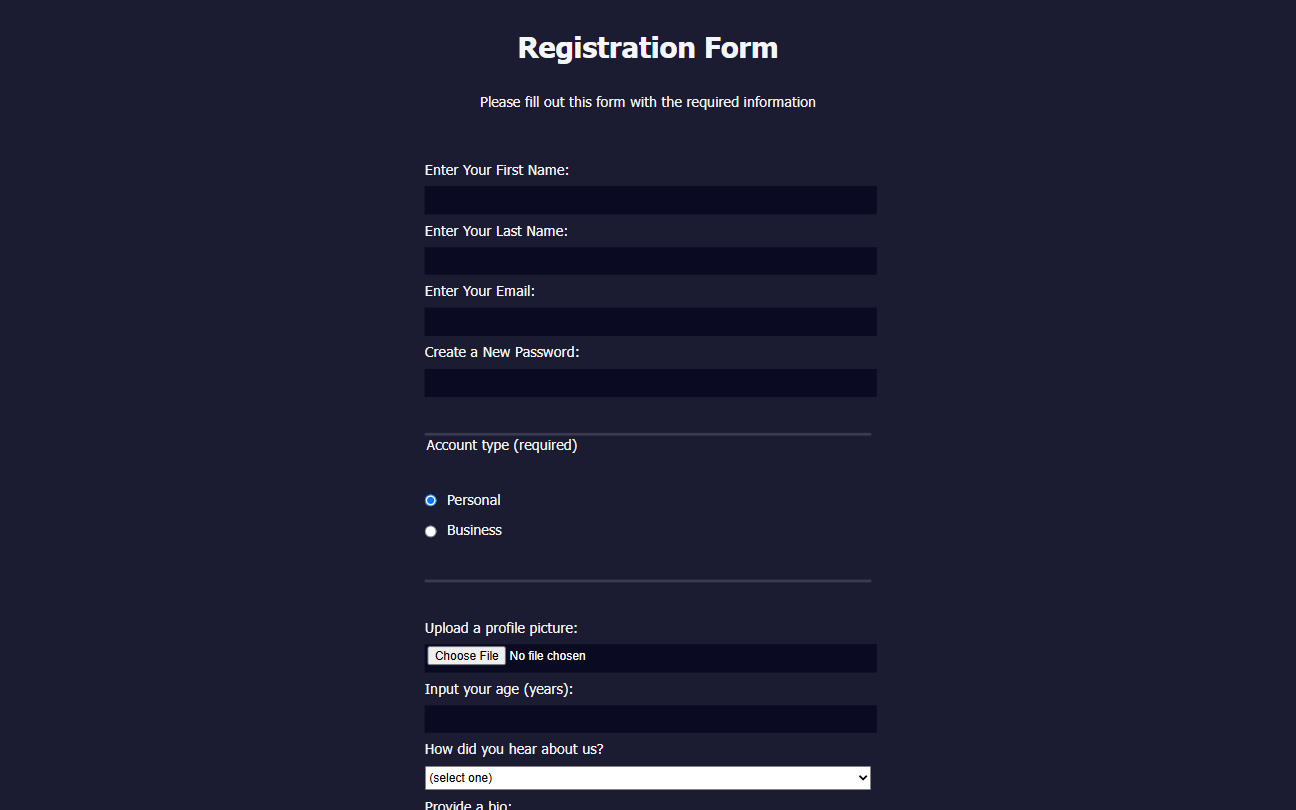Click the 'Registration Form' heading

[647, 47]
